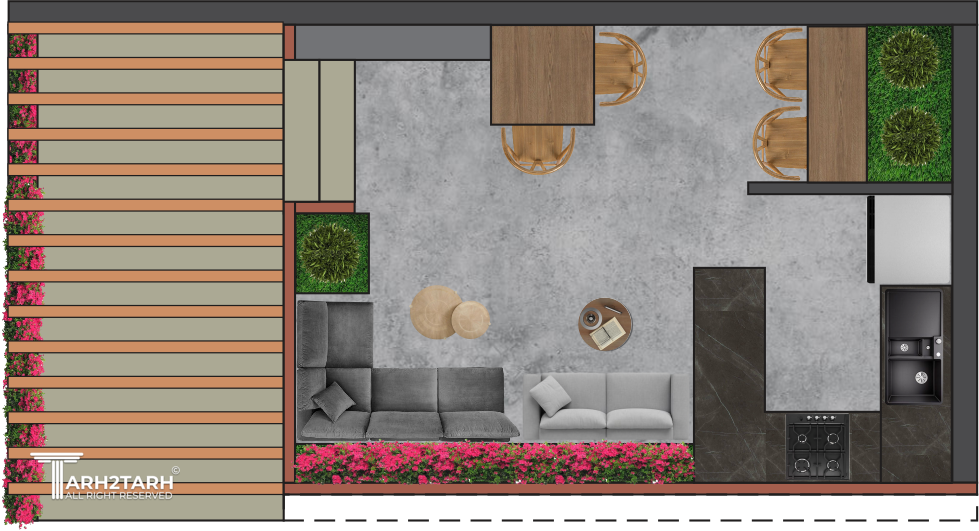This screenshot has width=979, height=531.
Task: Click the cushion on the light gray sofa
Action: pyautogui.click(x=549, y=397)
